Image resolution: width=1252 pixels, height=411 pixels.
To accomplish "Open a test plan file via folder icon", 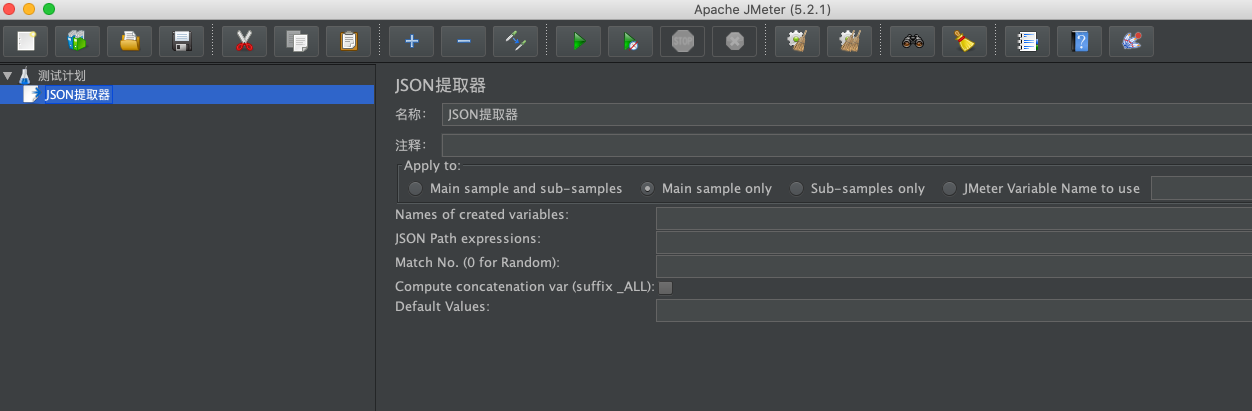I will click(x=129, y=41).
